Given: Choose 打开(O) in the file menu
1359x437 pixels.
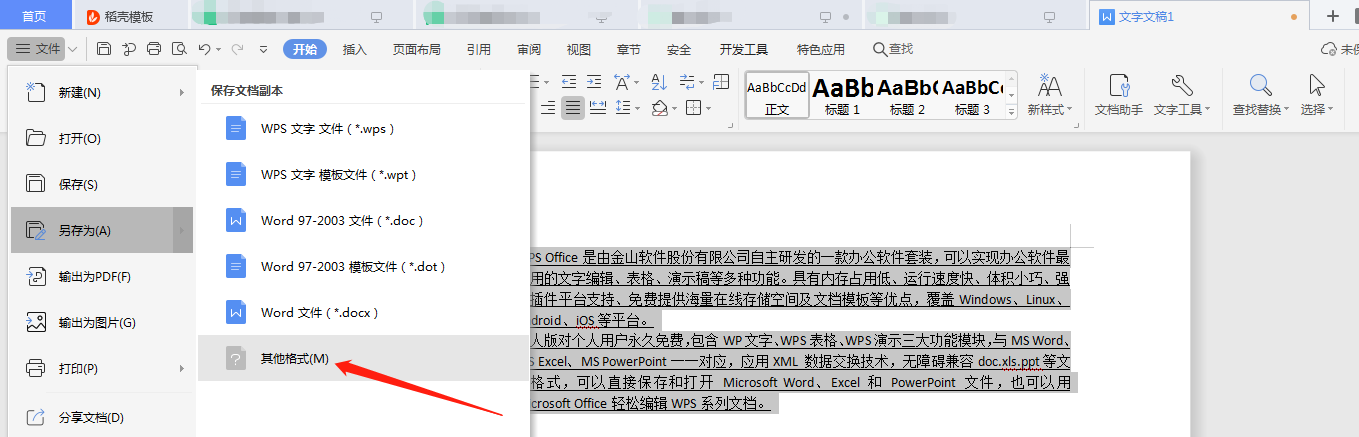Looking at the screenshot, I should pos(102,138).
